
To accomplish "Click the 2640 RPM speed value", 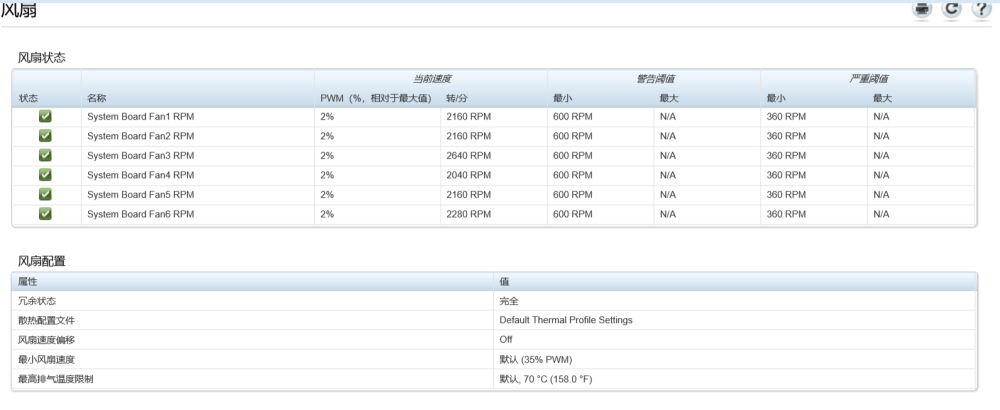I will pos(469,156).
